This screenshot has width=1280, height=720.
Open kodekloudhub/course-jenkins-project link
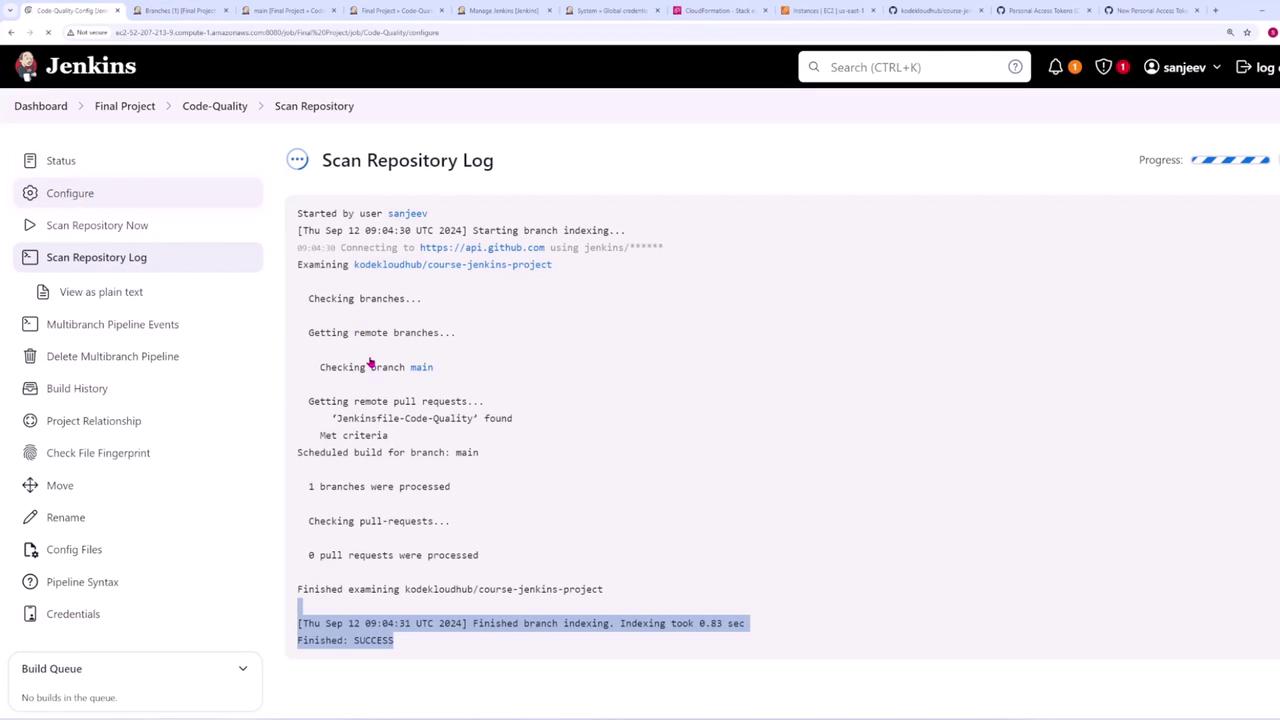(452, 265)
